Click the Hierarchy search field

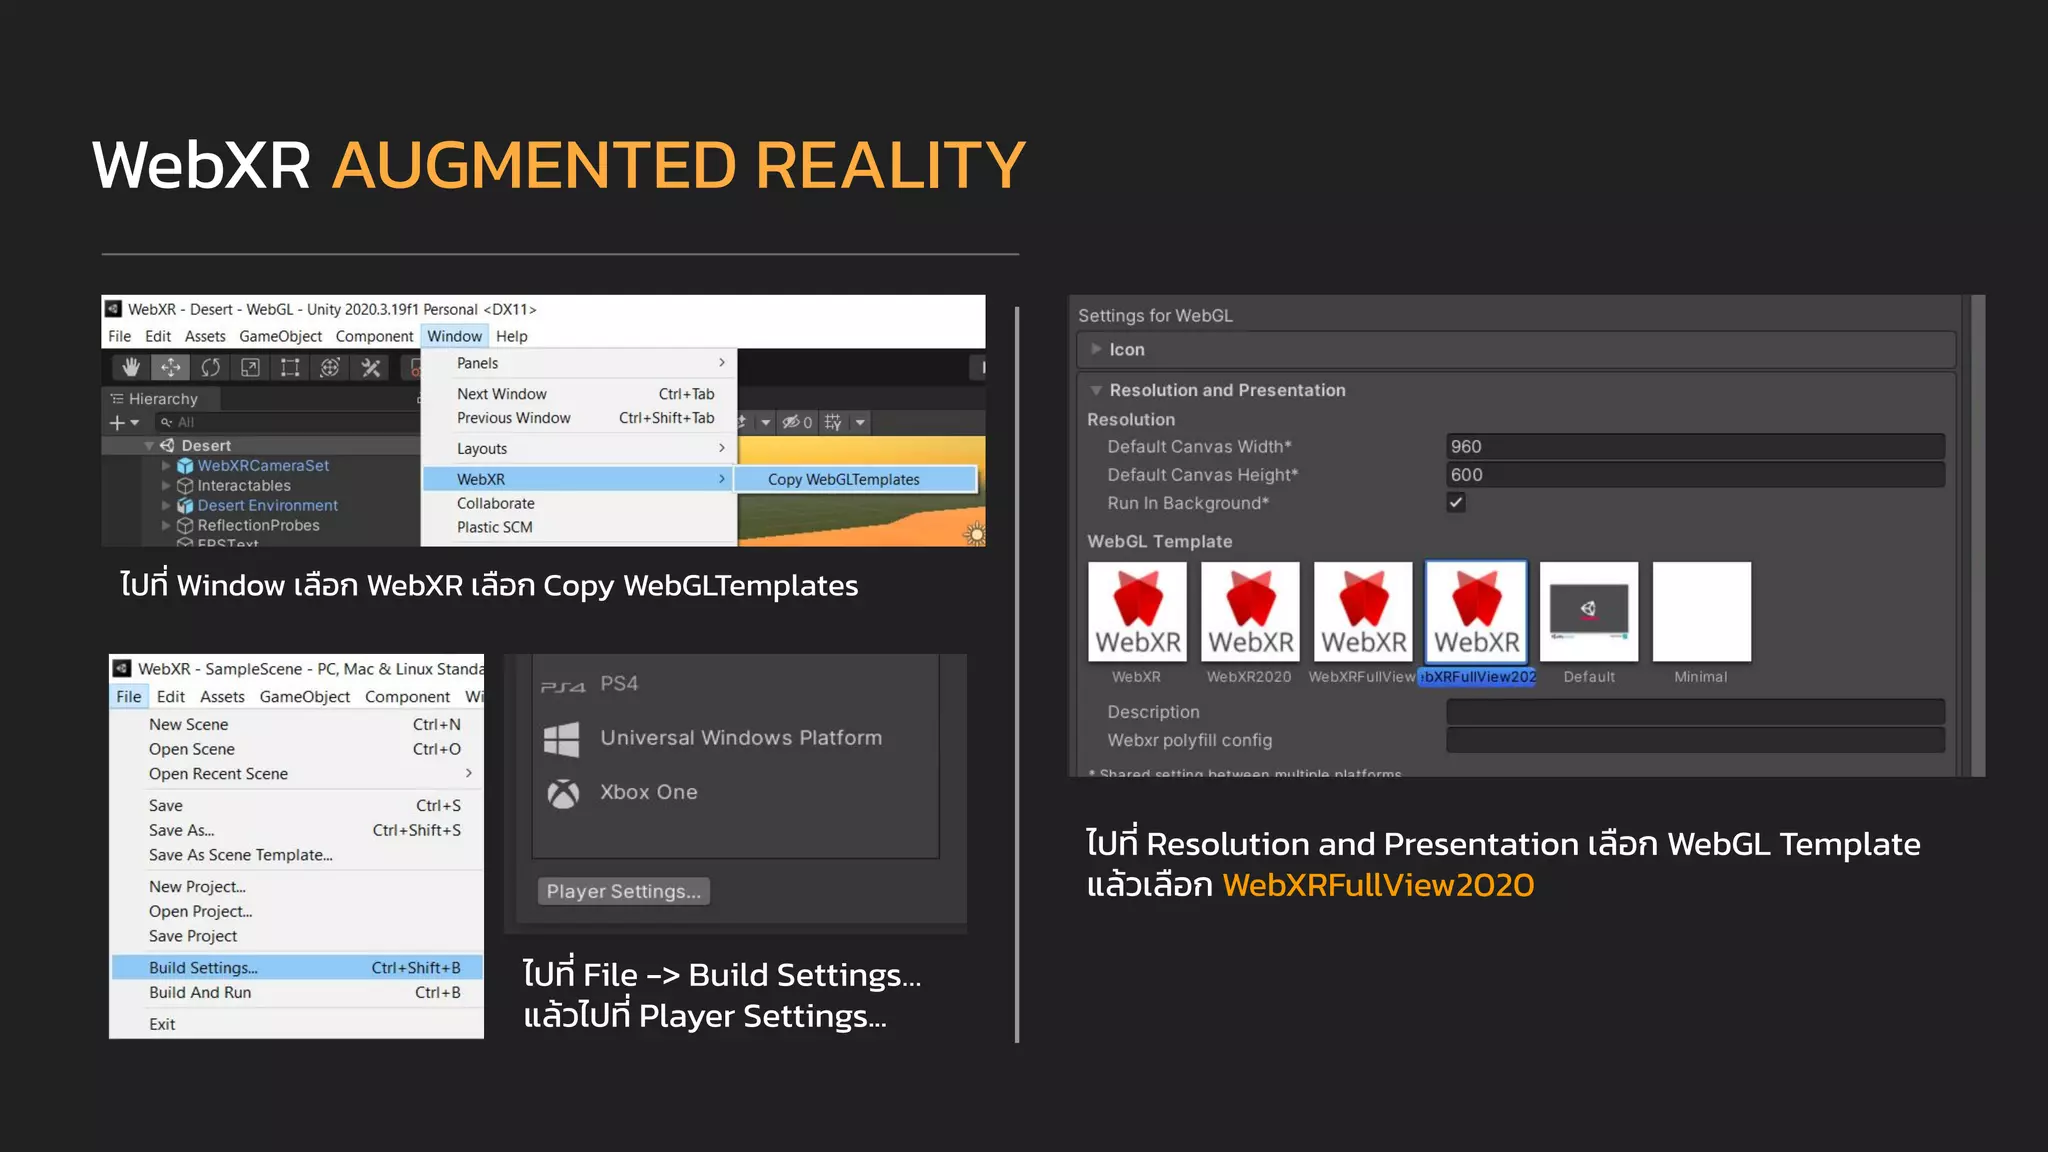287,423
